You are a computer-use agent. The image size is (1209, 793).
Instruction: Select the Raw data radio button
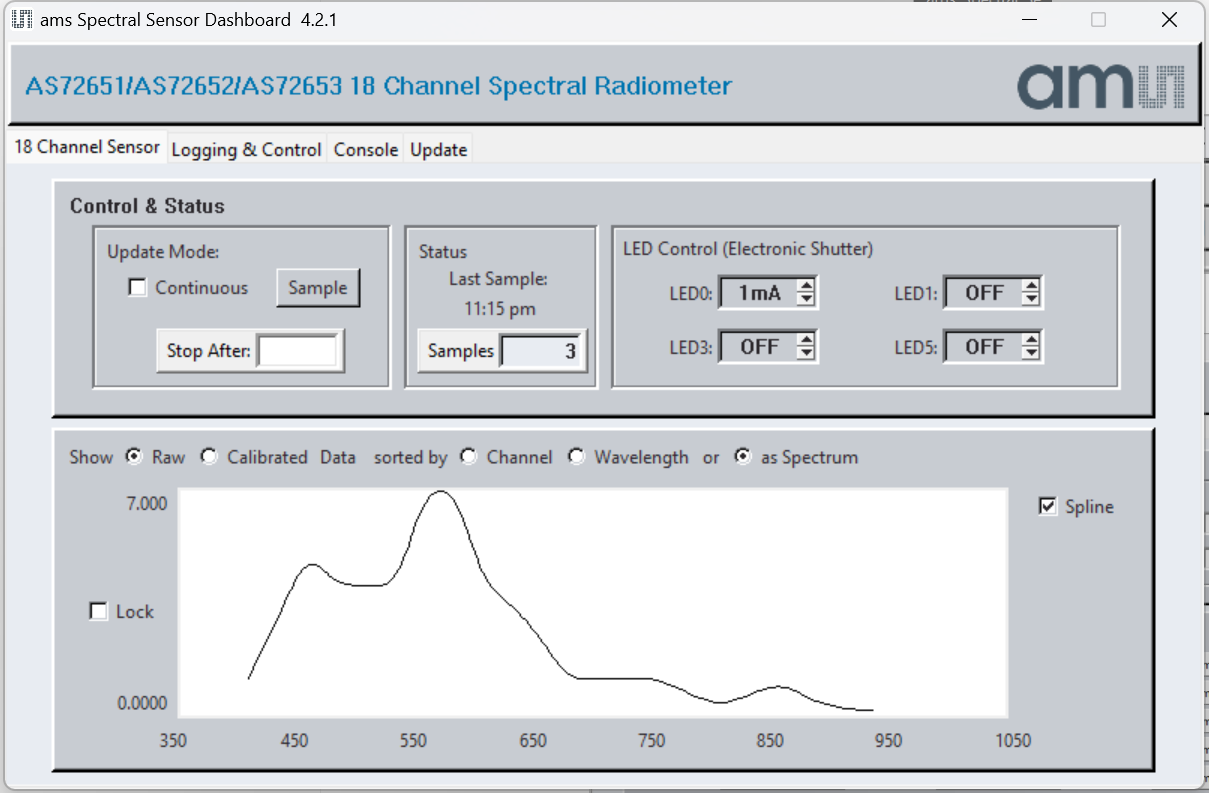coord(134,456)
